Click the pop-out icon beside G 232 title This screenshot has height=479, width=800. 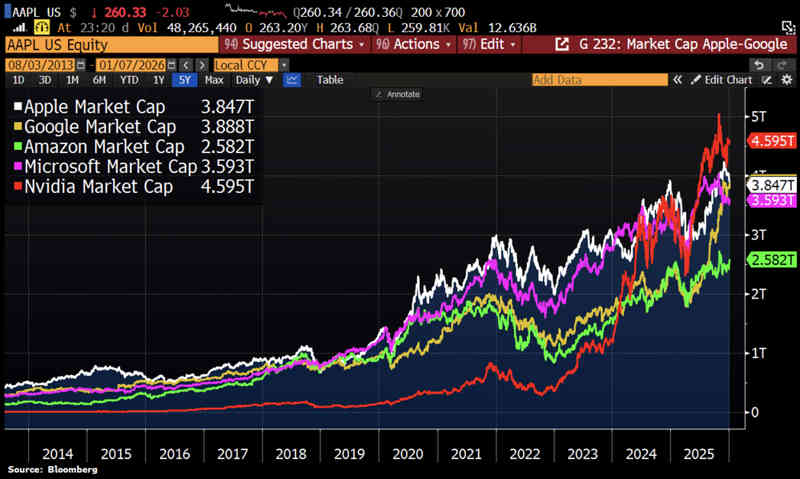[x=562, y=45]
